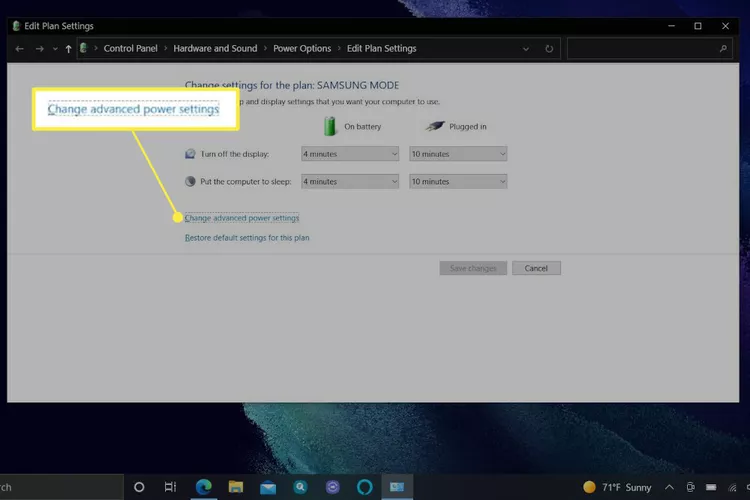Click the Put the computer to sleep label

click(245, 181)
